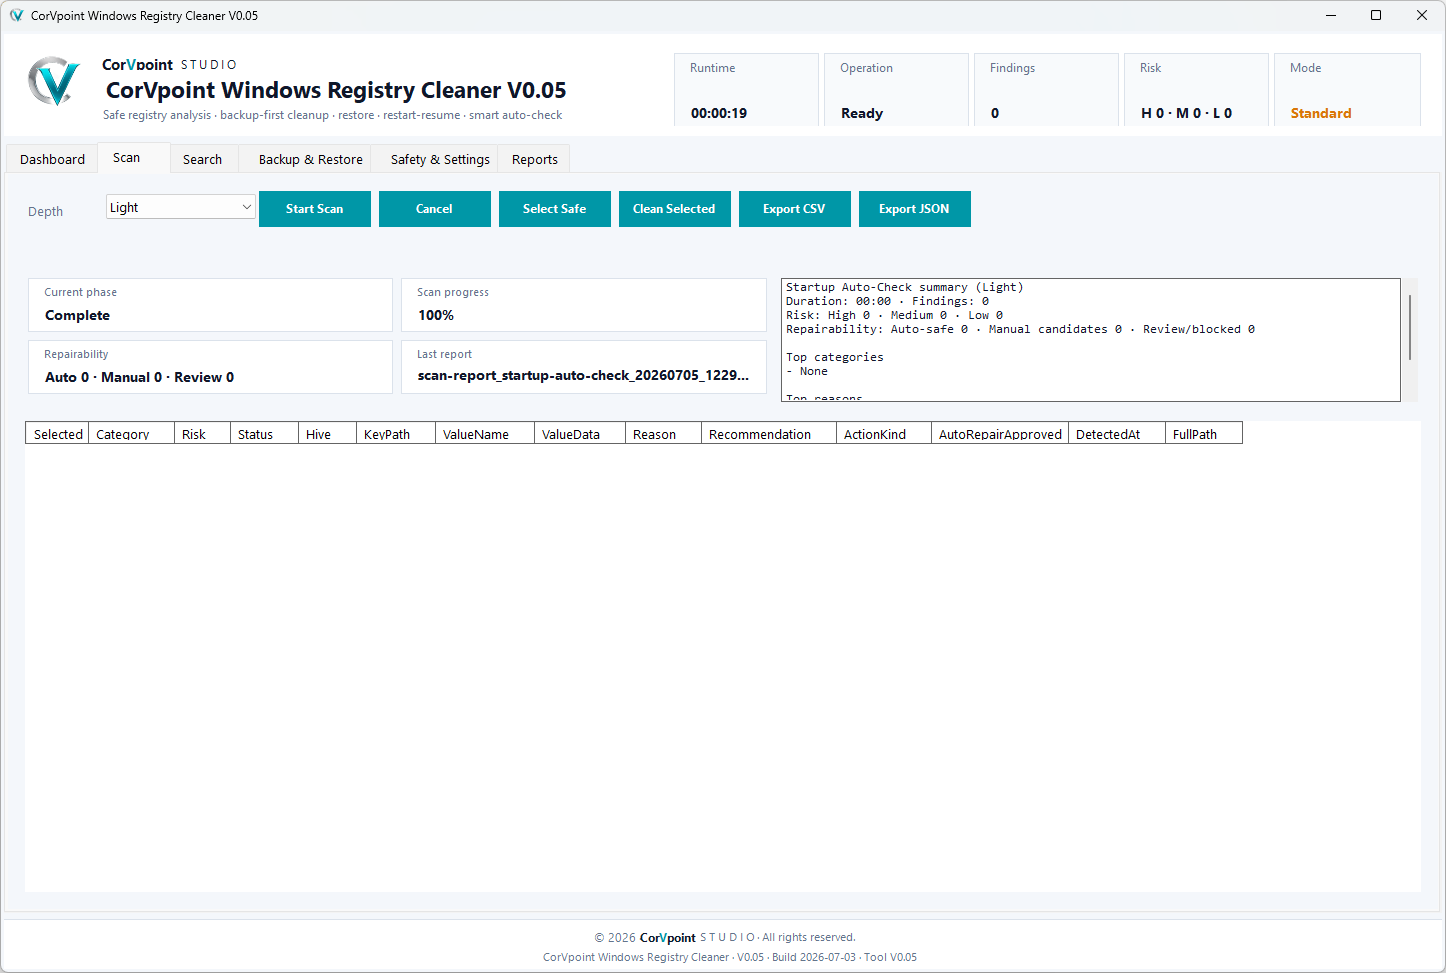Click the Scan progress value 100%

coord(436,315)
